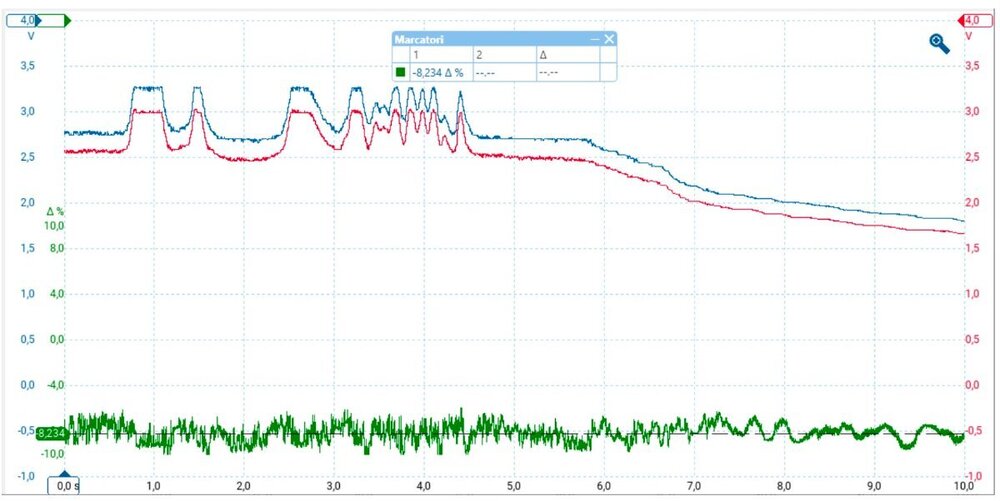Click the blue time ruler triangle handle
Screen dimensions: 1000x501
[64, 476]
